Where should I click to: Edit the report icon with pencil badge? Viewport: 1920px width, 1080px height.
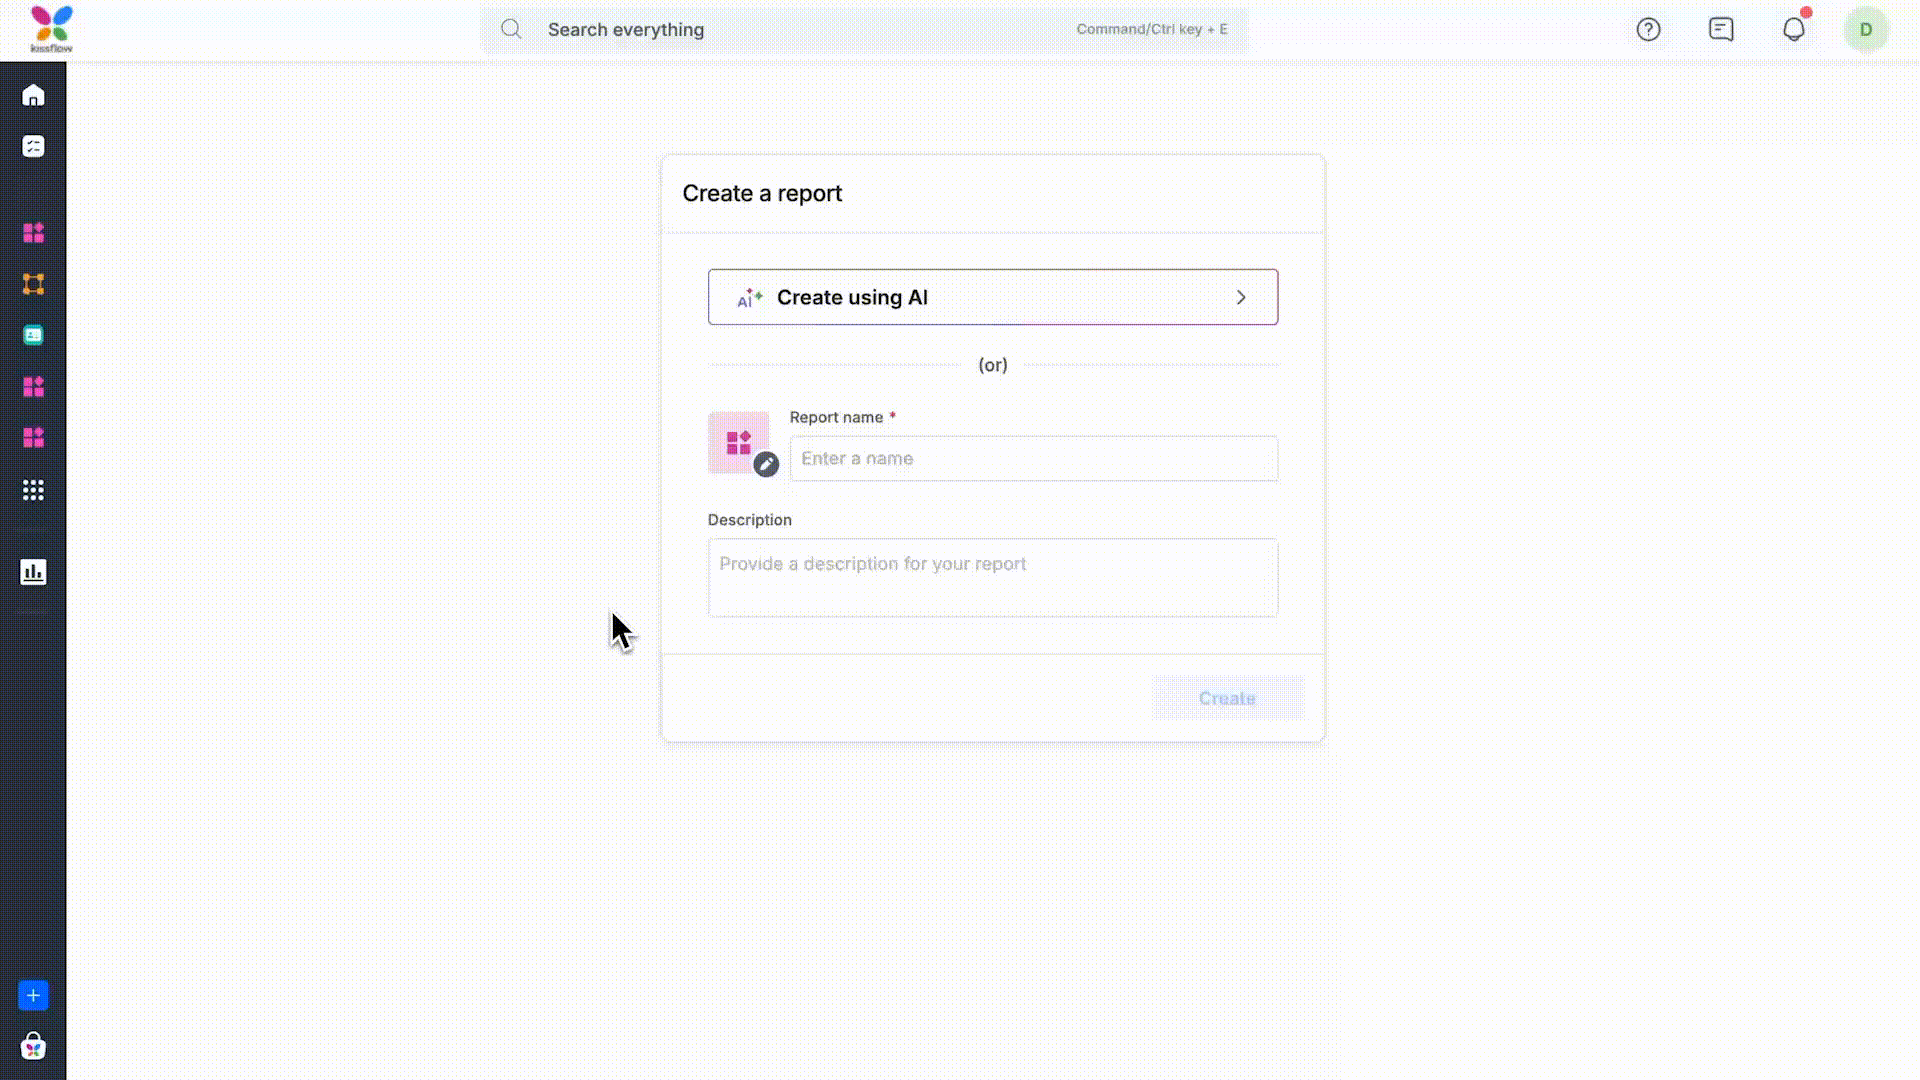pos(766,464)
